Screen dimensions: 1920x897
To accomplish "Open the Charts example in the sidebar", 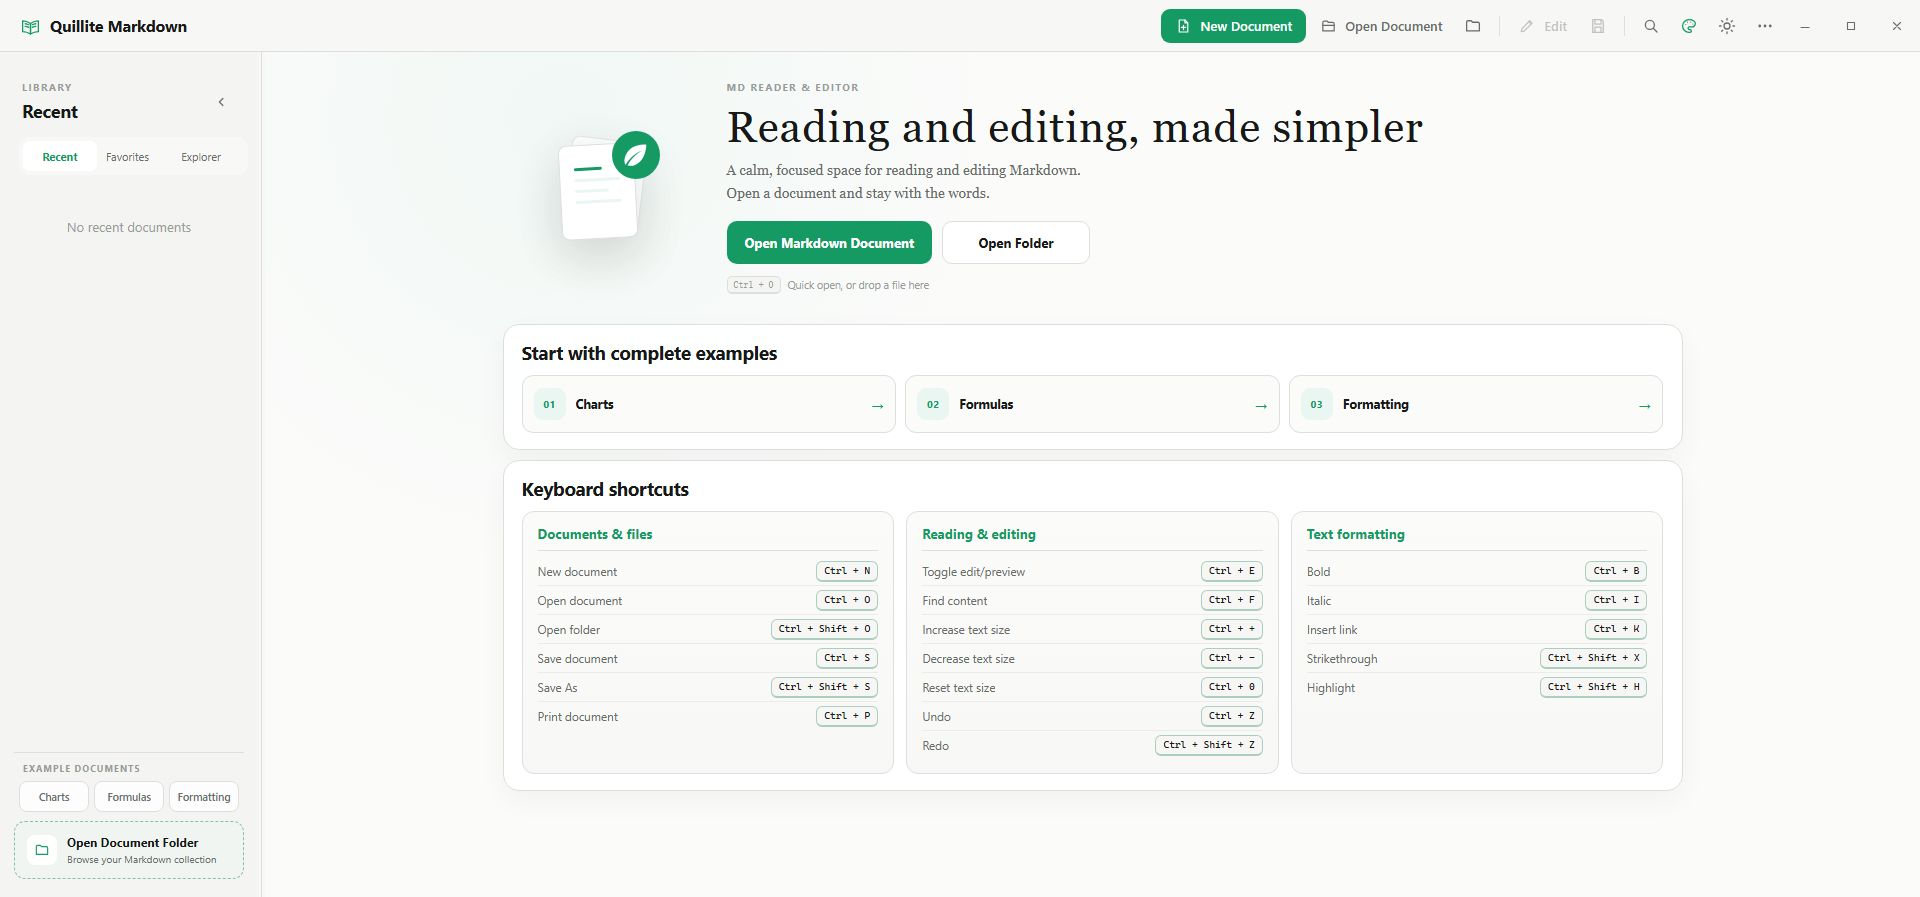I will click(x=54, y=797).
